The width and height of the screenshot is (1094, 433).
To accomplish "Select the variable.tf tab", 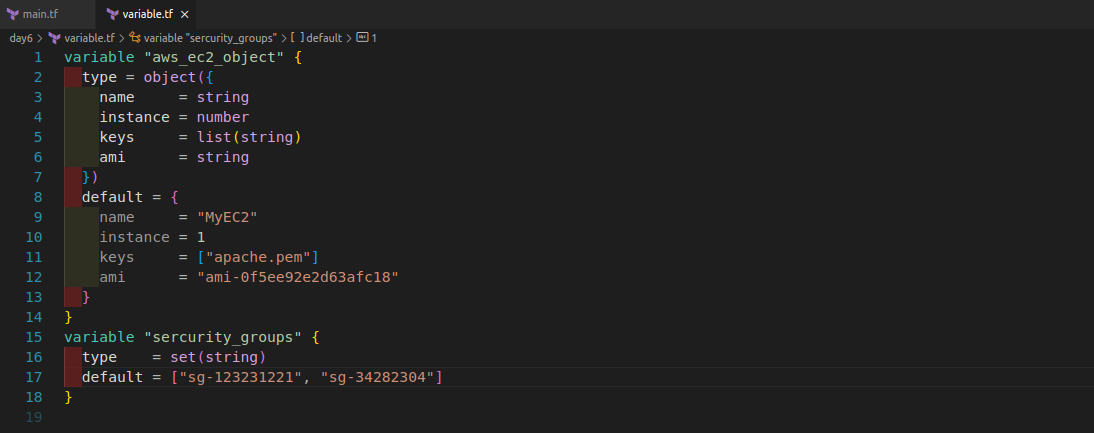I will [145, 14].
